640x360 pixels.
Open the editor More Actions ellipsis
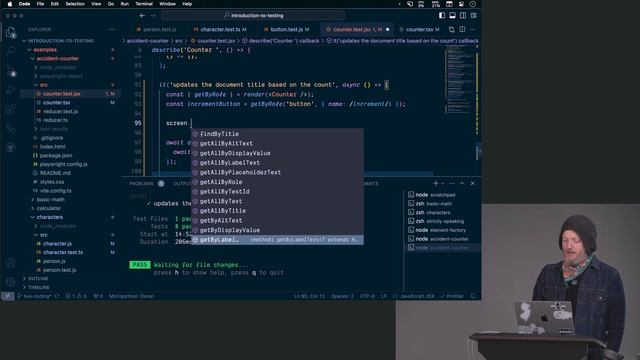[x=473, y=29]
